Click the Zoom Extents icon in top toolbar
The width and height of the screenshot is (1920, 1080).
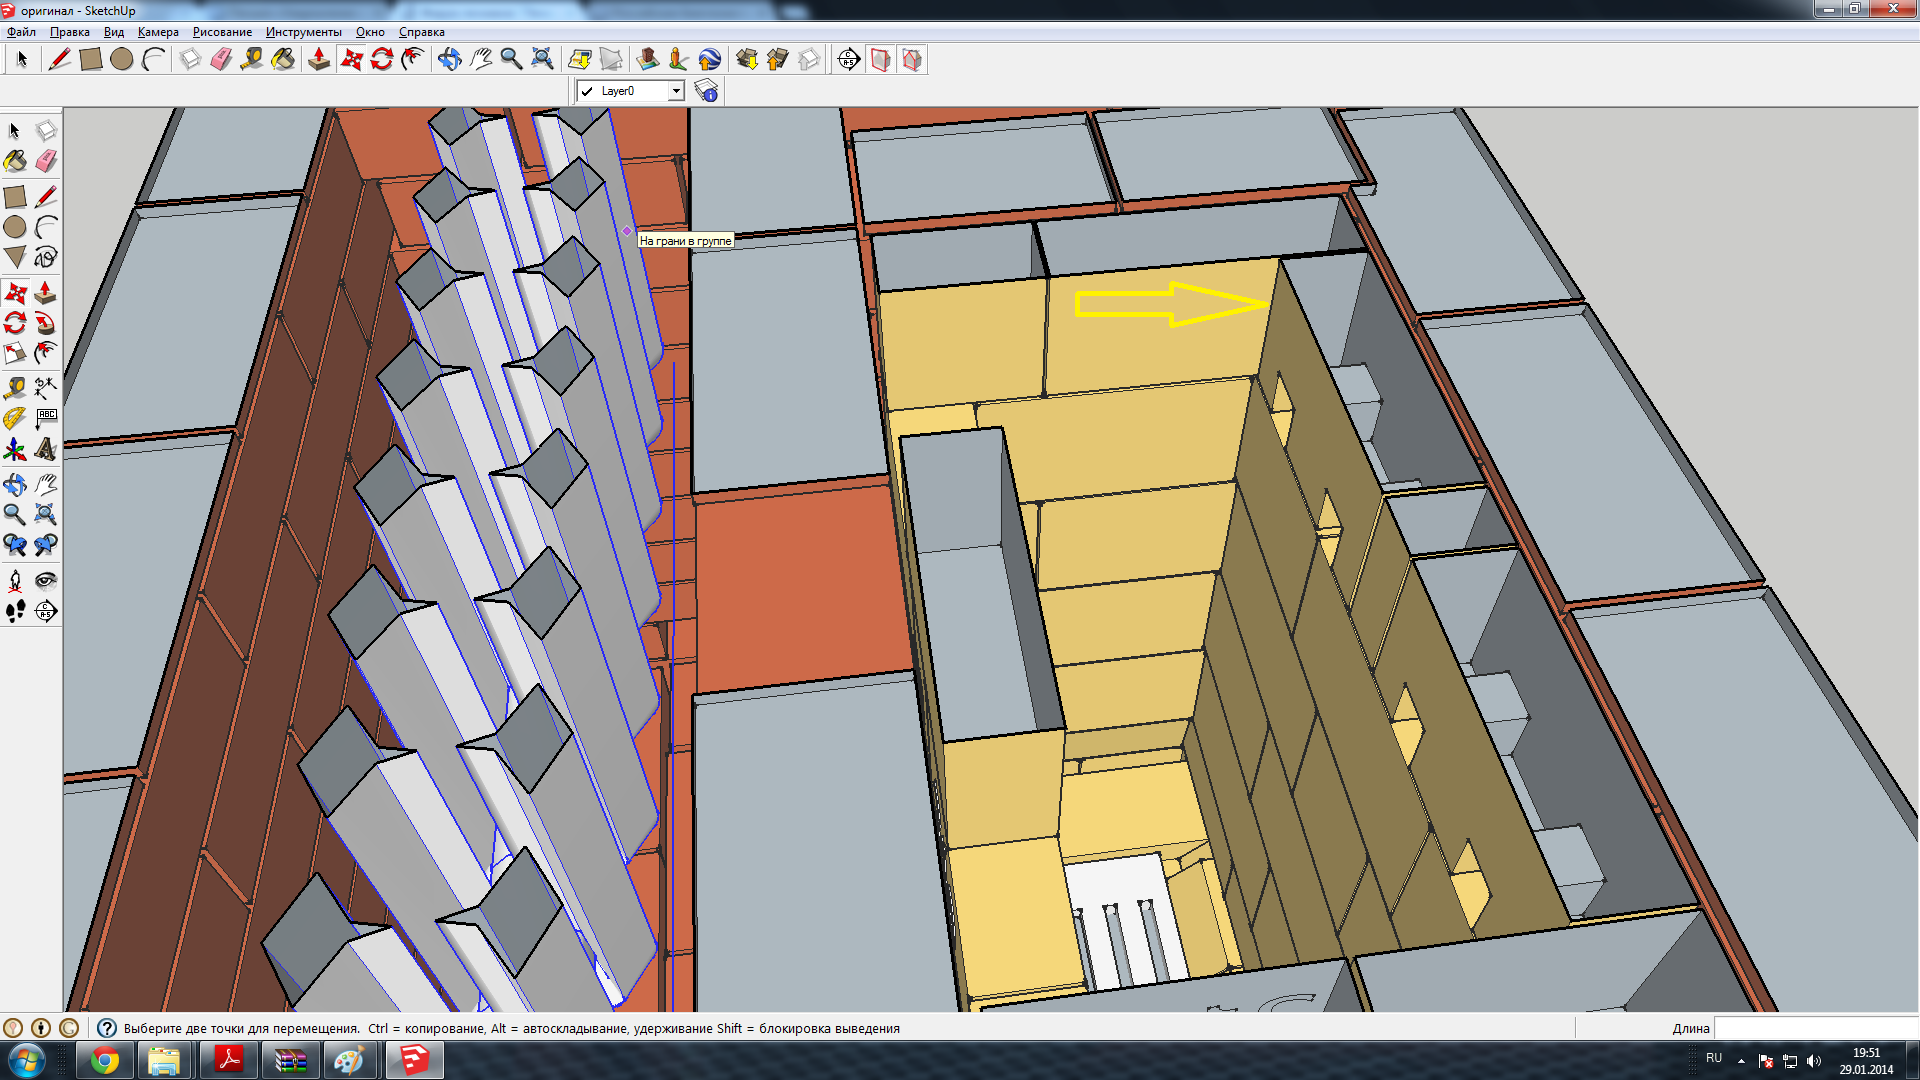click(x=542, y=60)
